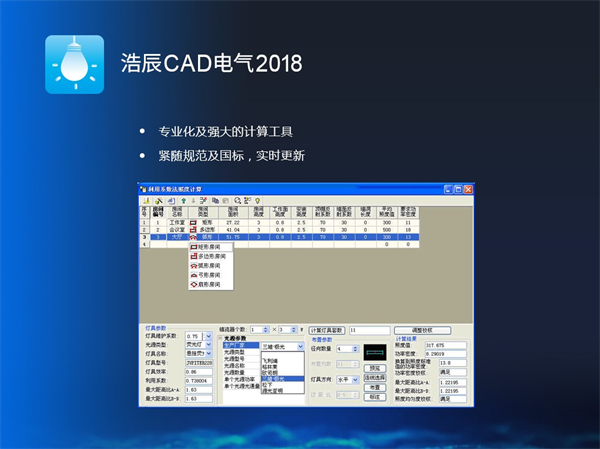Click the export sheet icon beside the hammer
600x449 pixels.
(x=171, y=201)
